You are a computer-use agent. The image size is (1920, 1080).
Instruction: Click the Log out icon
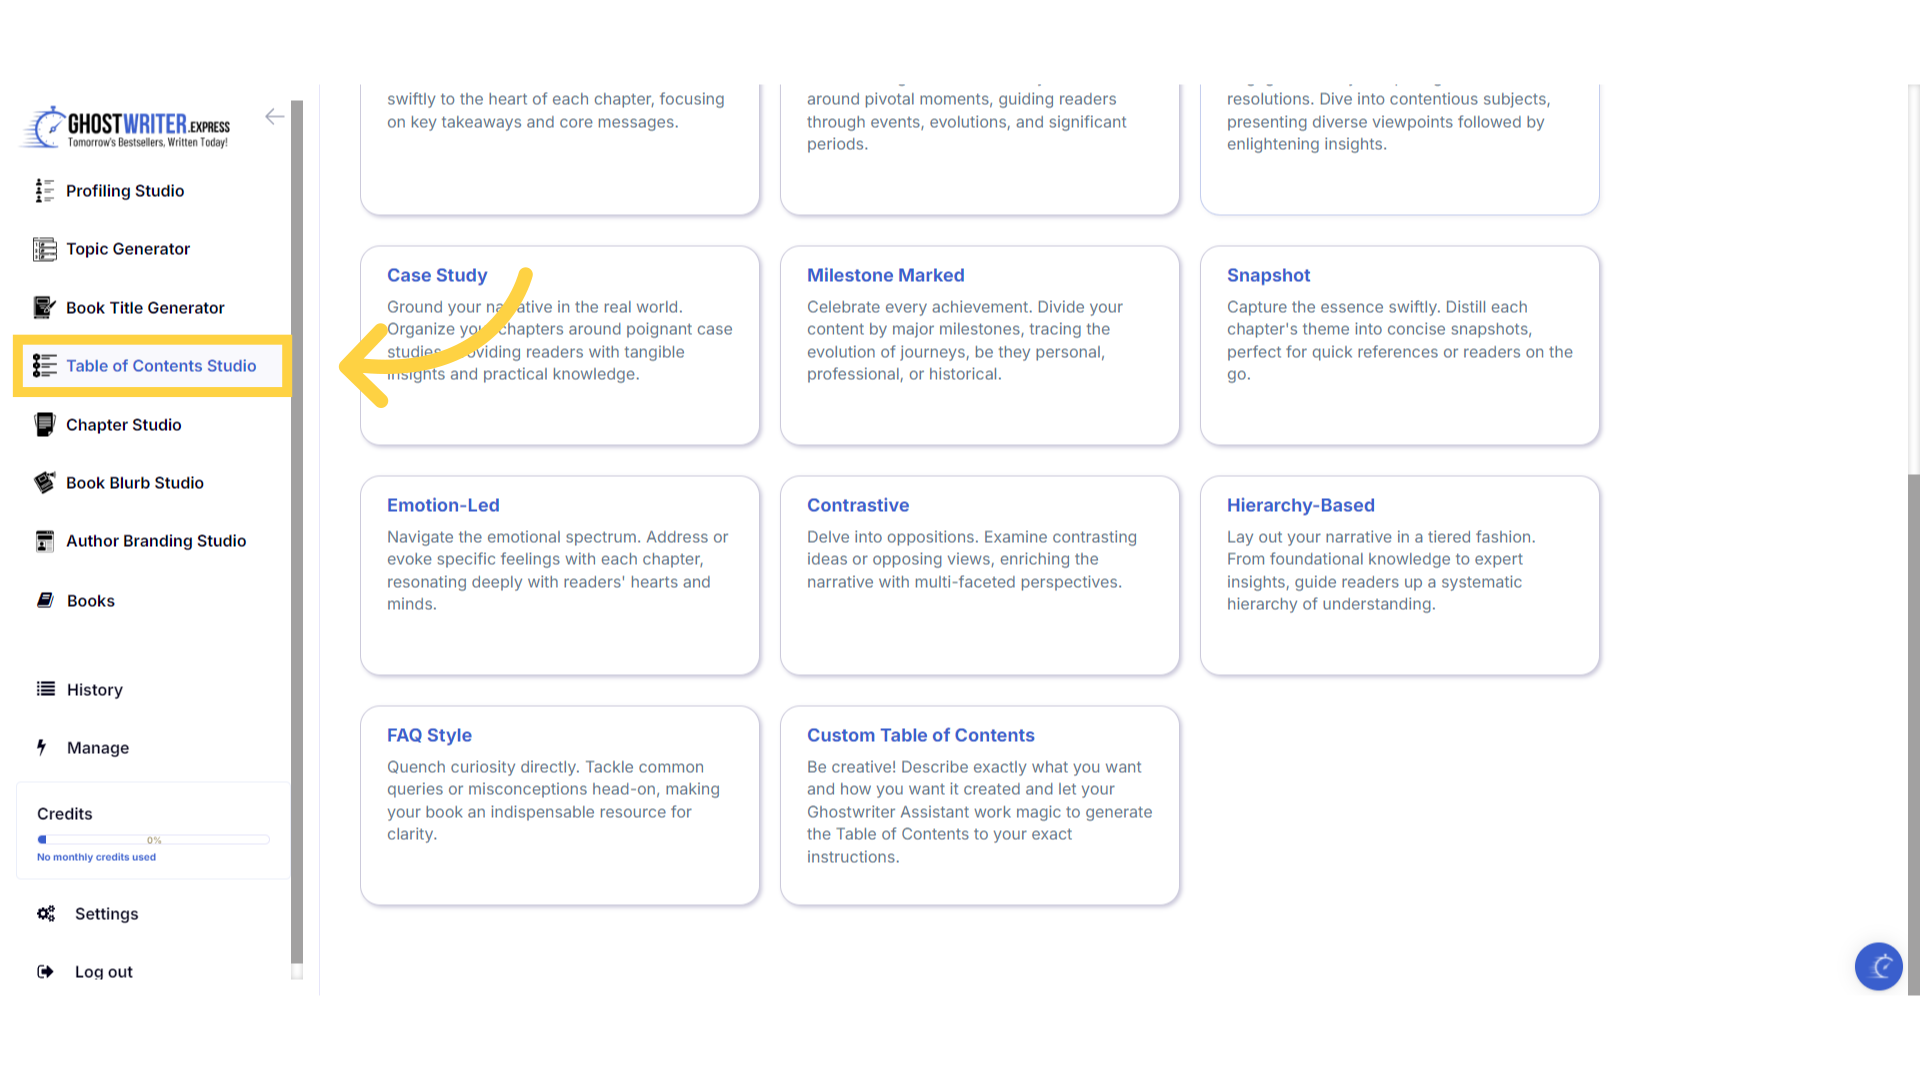pos(45,972)
